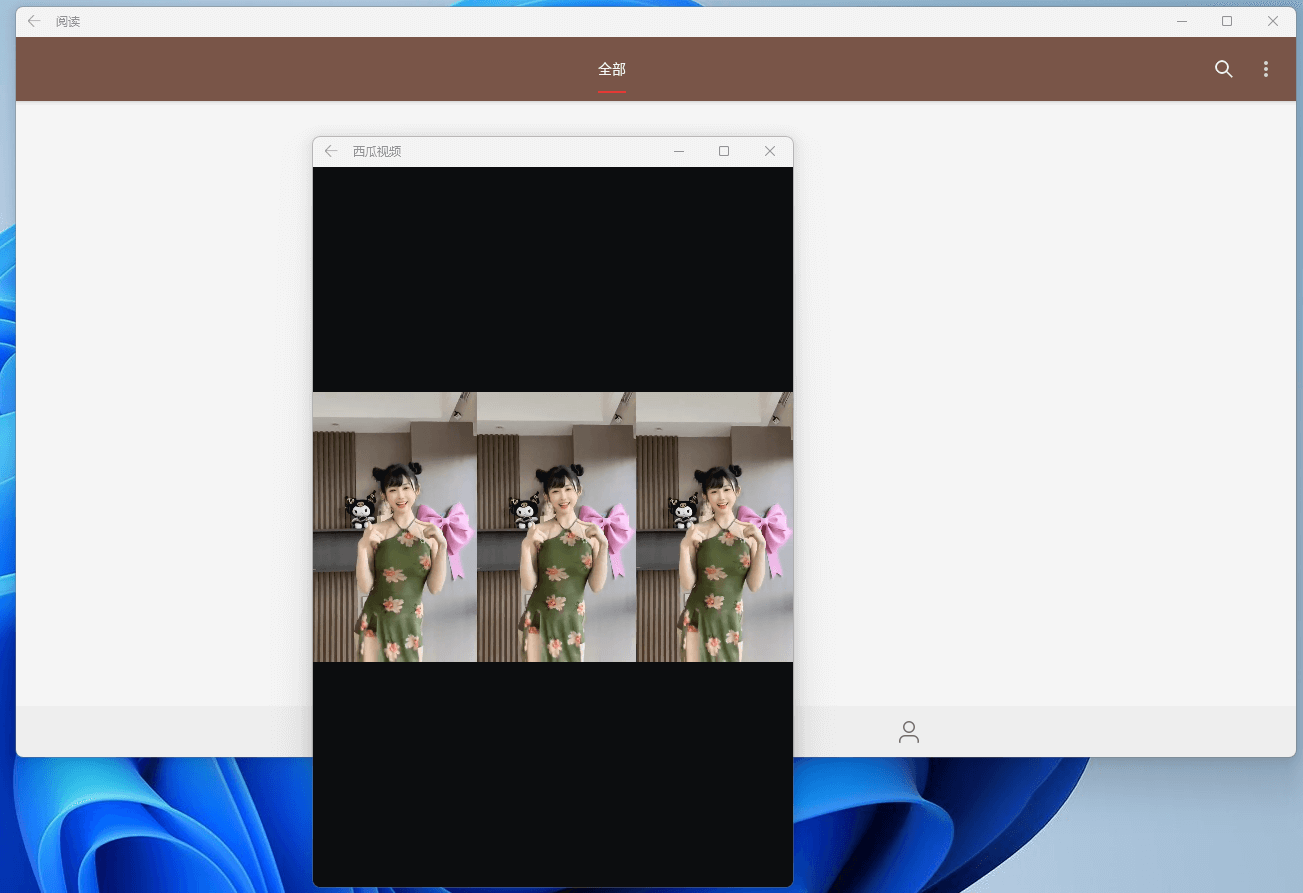This screenshot has height=893, width=1303.
Task: Click the black area below the video
Action: [x=552, y=775]
